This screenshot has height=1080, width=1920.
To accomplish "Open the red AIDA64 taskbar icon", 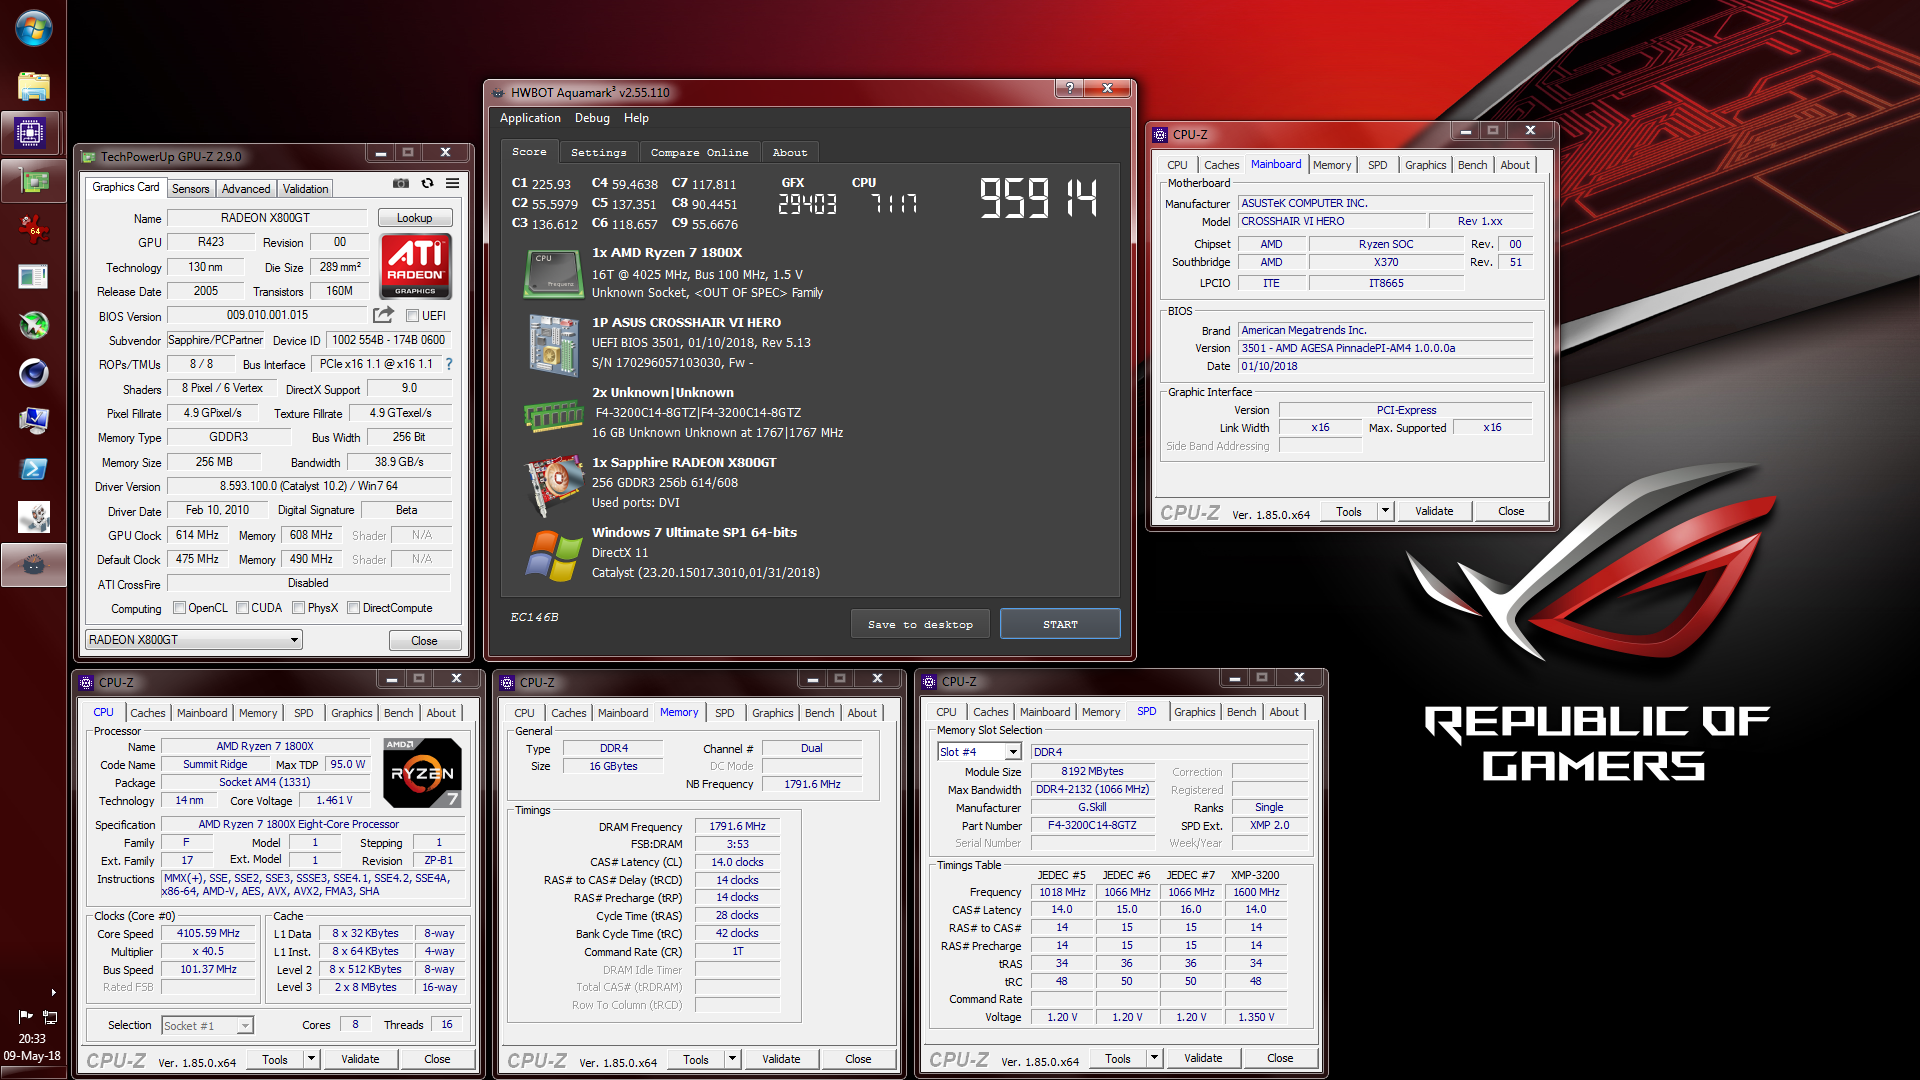I will point(33,229).
